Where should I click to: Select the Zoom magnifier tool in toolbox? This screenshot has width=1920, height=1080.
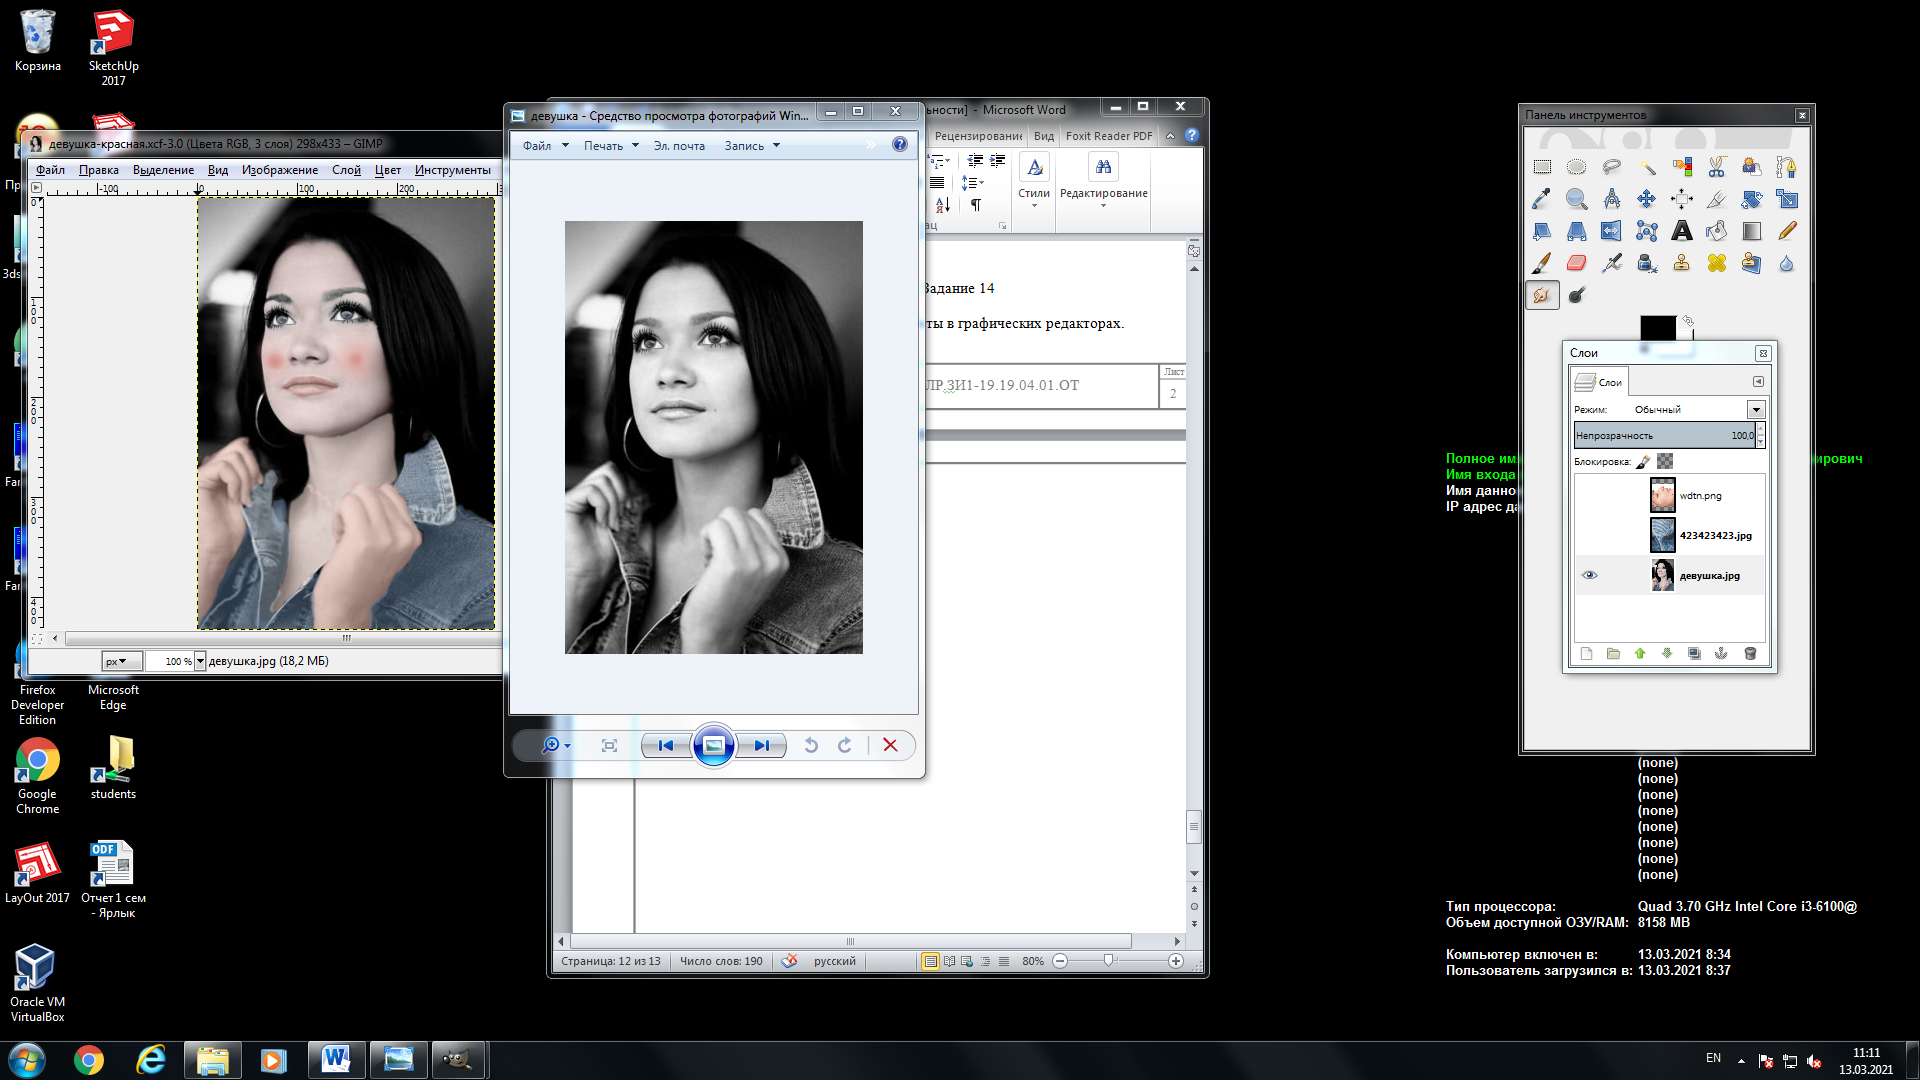pyautogui.click(x=1577, y=199)
